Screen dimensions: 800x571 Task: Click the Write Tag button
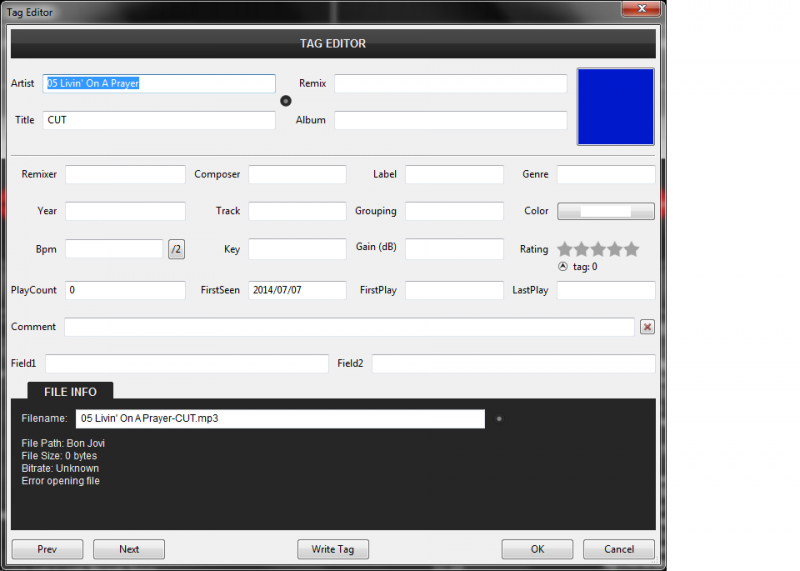(333, 549)
